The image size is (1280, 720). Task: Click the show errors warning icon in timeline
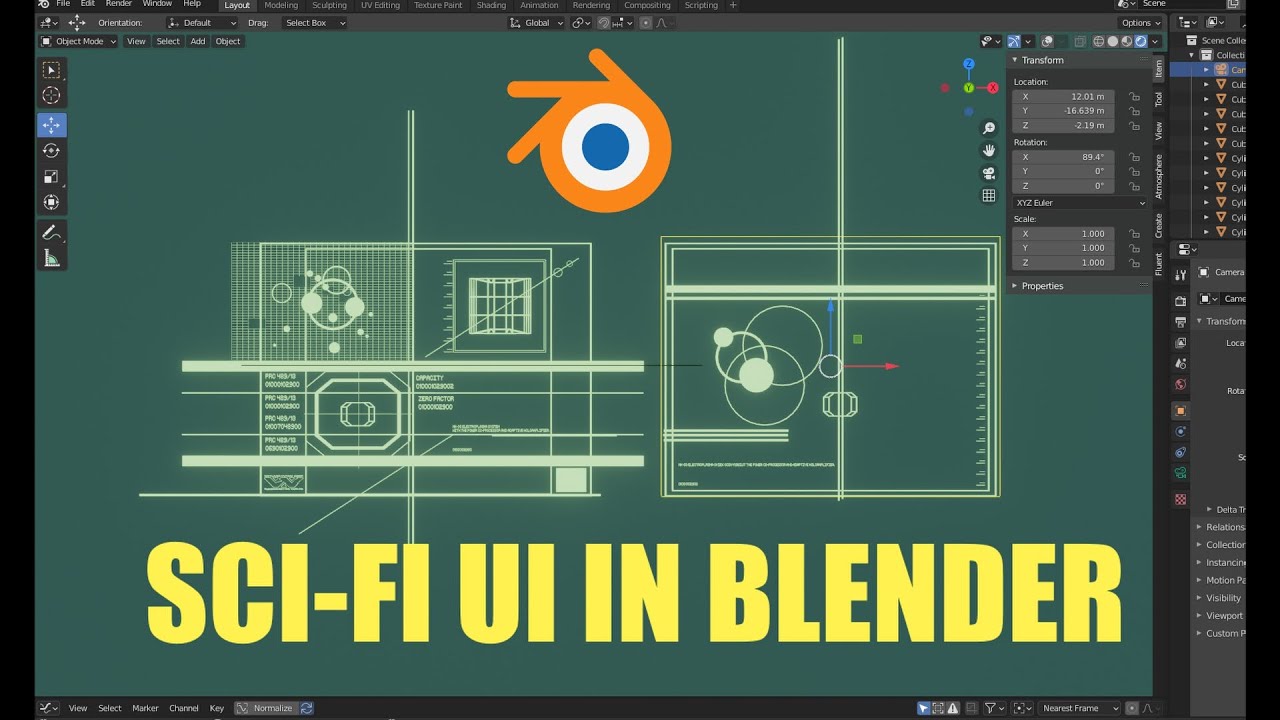coord(953,708)
